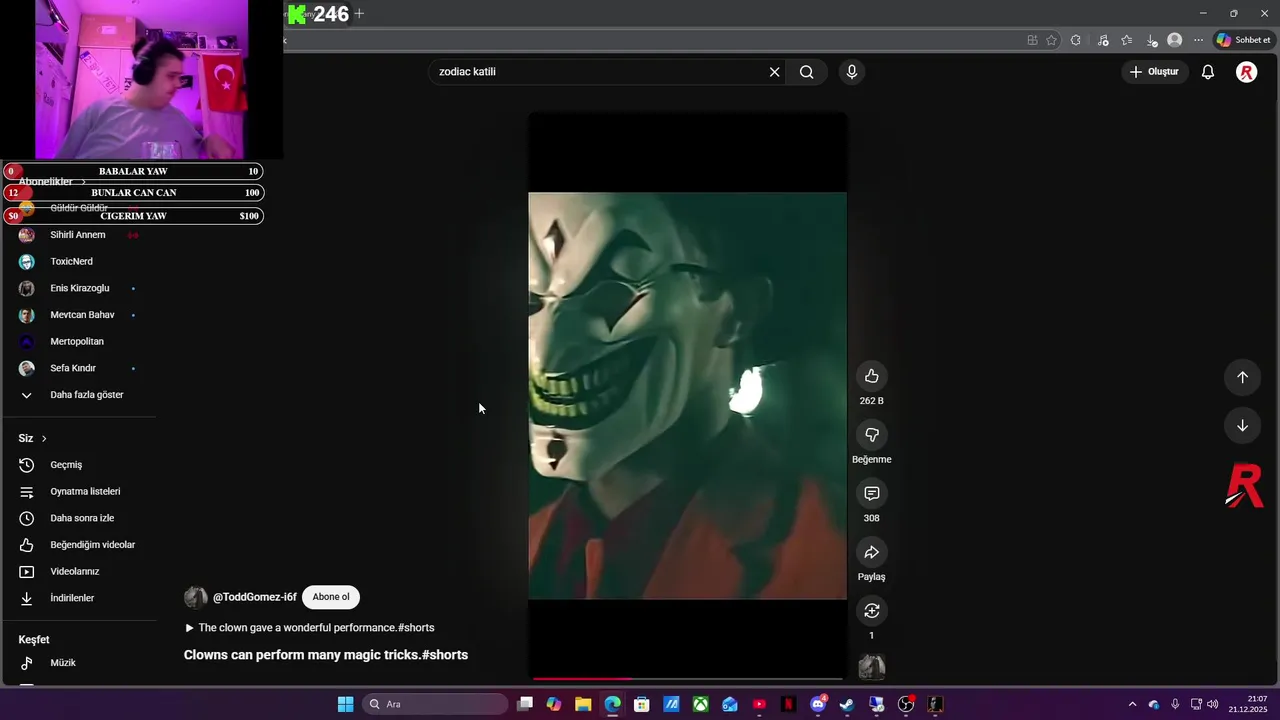Share the Short via Paylaş
The image size is (1280, 720).
(x=872, y=552)
